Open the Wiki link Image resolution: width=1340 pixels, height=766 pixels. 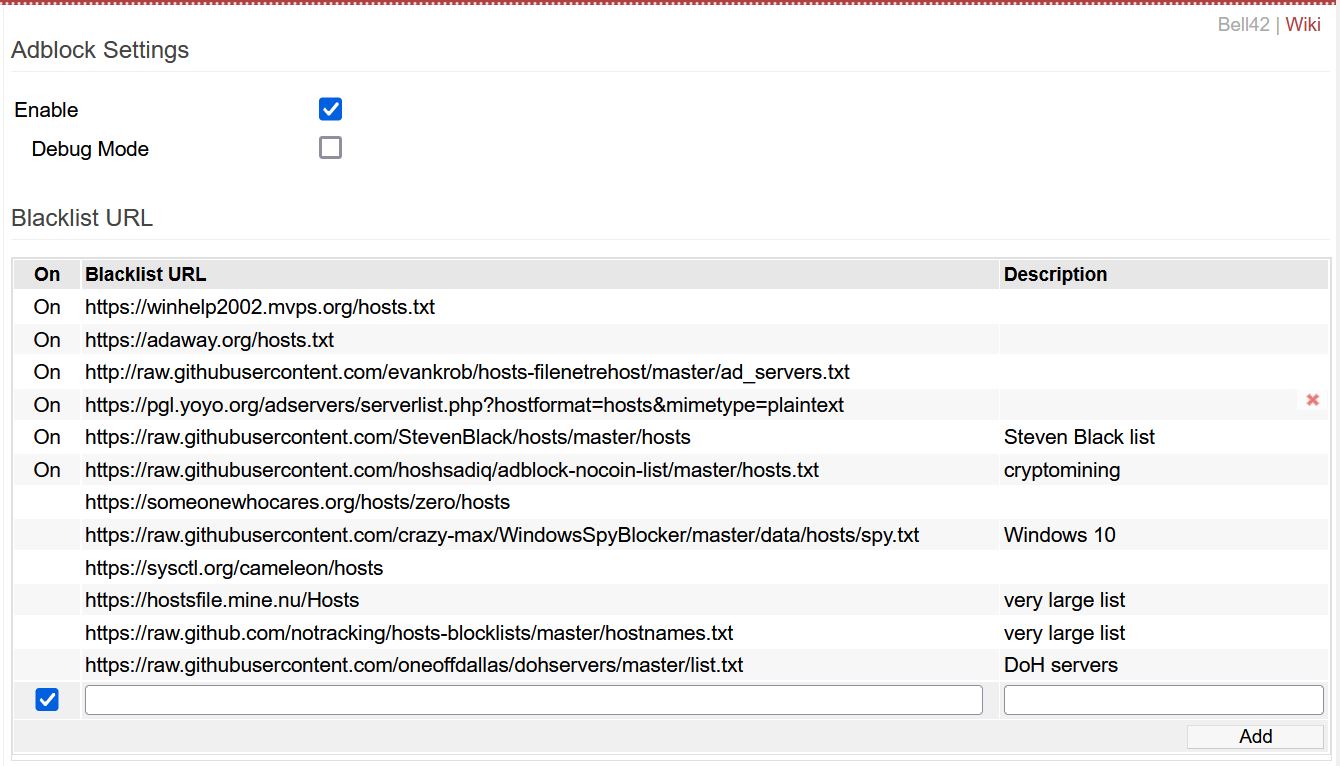pyautogui.click(x=1303, y=25)
